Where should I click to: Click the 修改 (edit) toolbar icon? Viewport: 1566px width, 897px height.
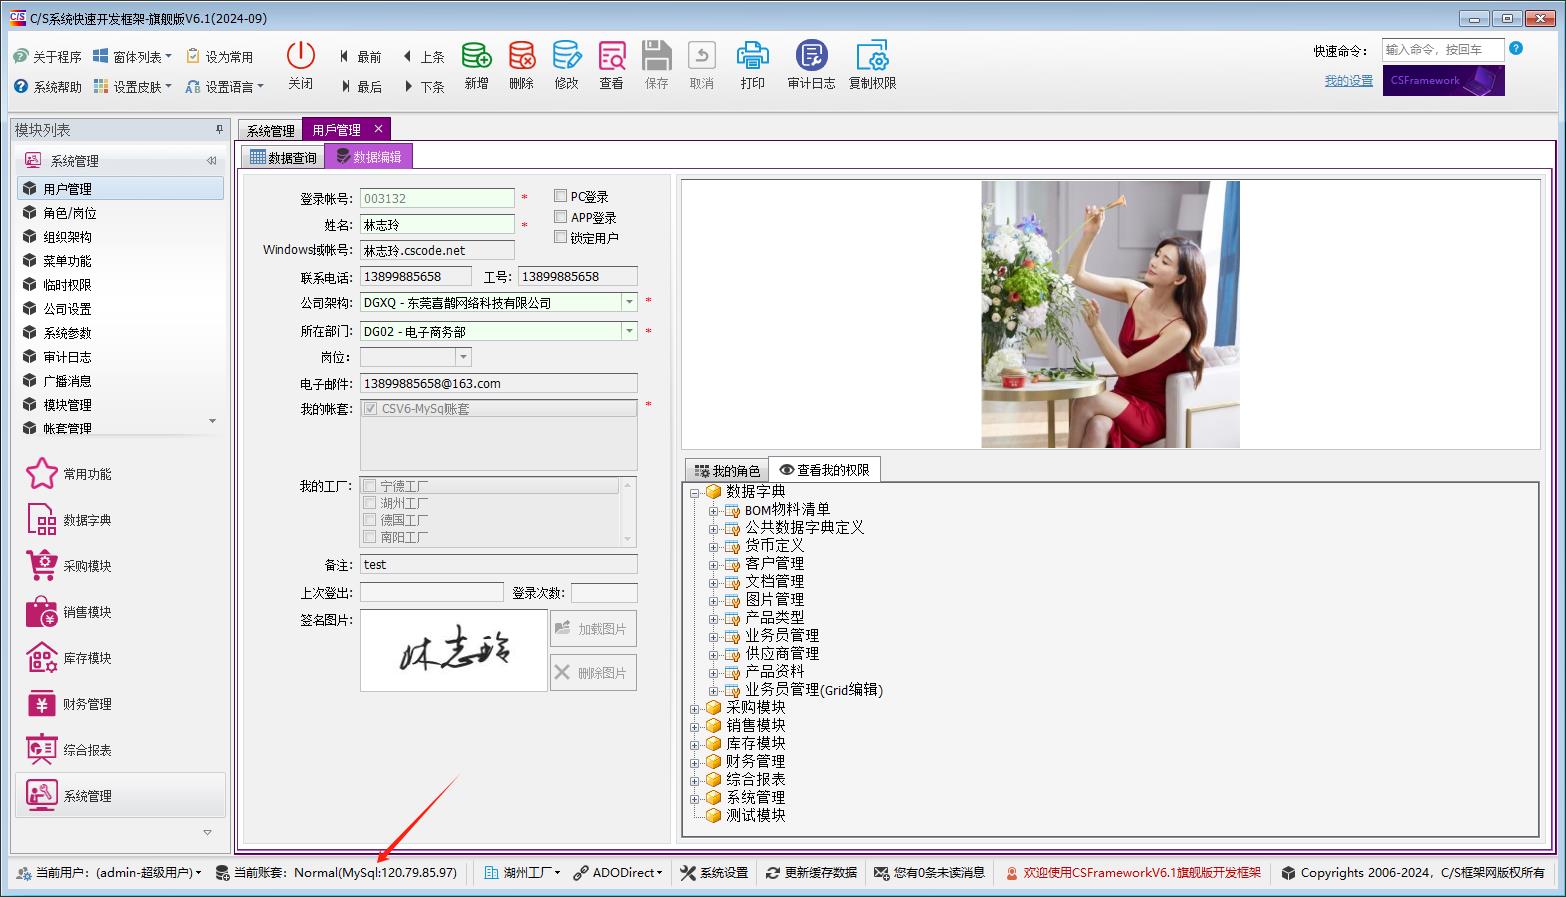click(566, 57)
